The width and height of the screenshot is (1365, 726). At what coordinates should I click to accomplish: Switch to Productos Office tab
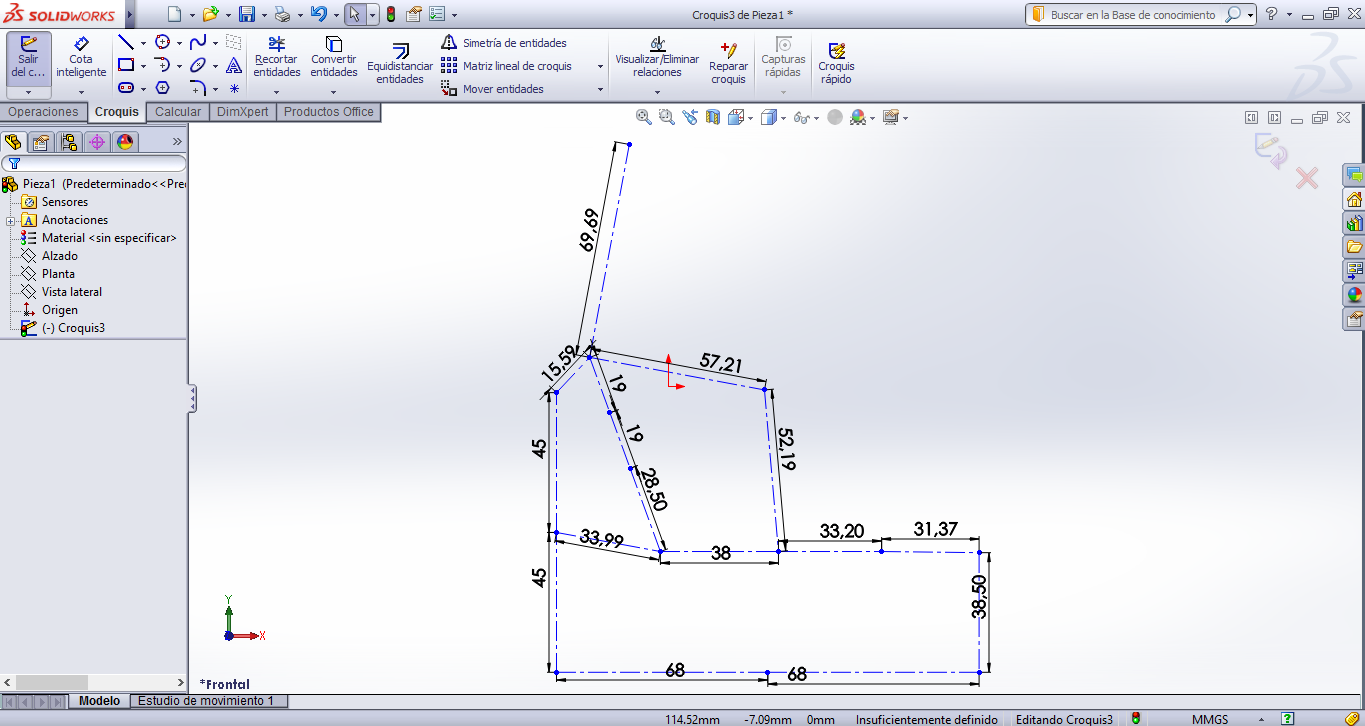329,112
